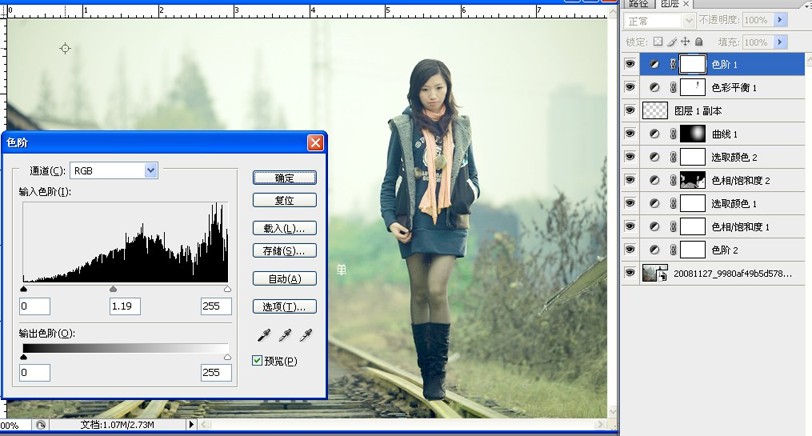Hide the 色阶 1 layer
Screen dimensions: 812x436
630,64
